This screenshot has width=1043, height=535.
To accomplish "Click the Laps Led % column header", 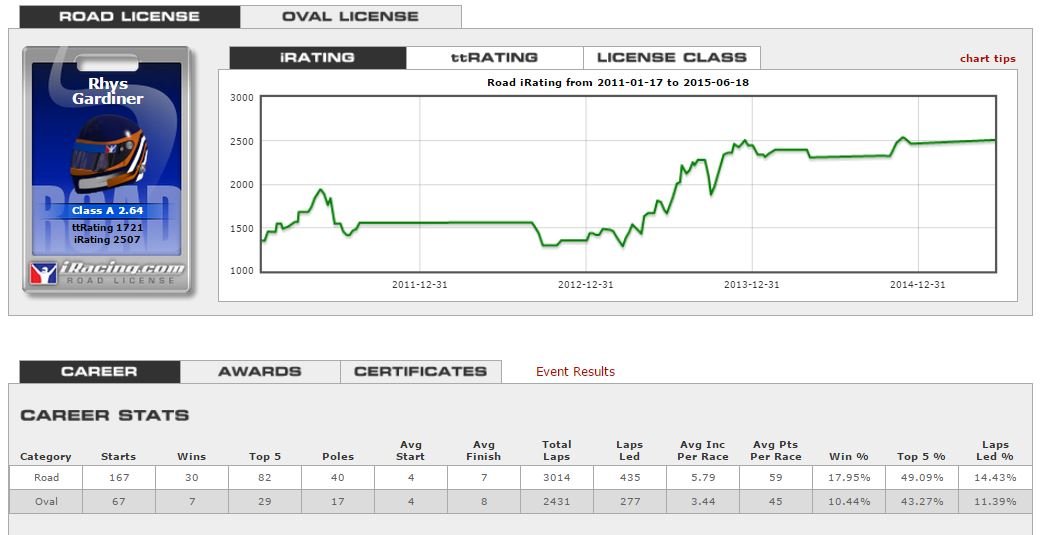I will pos(995,450).
